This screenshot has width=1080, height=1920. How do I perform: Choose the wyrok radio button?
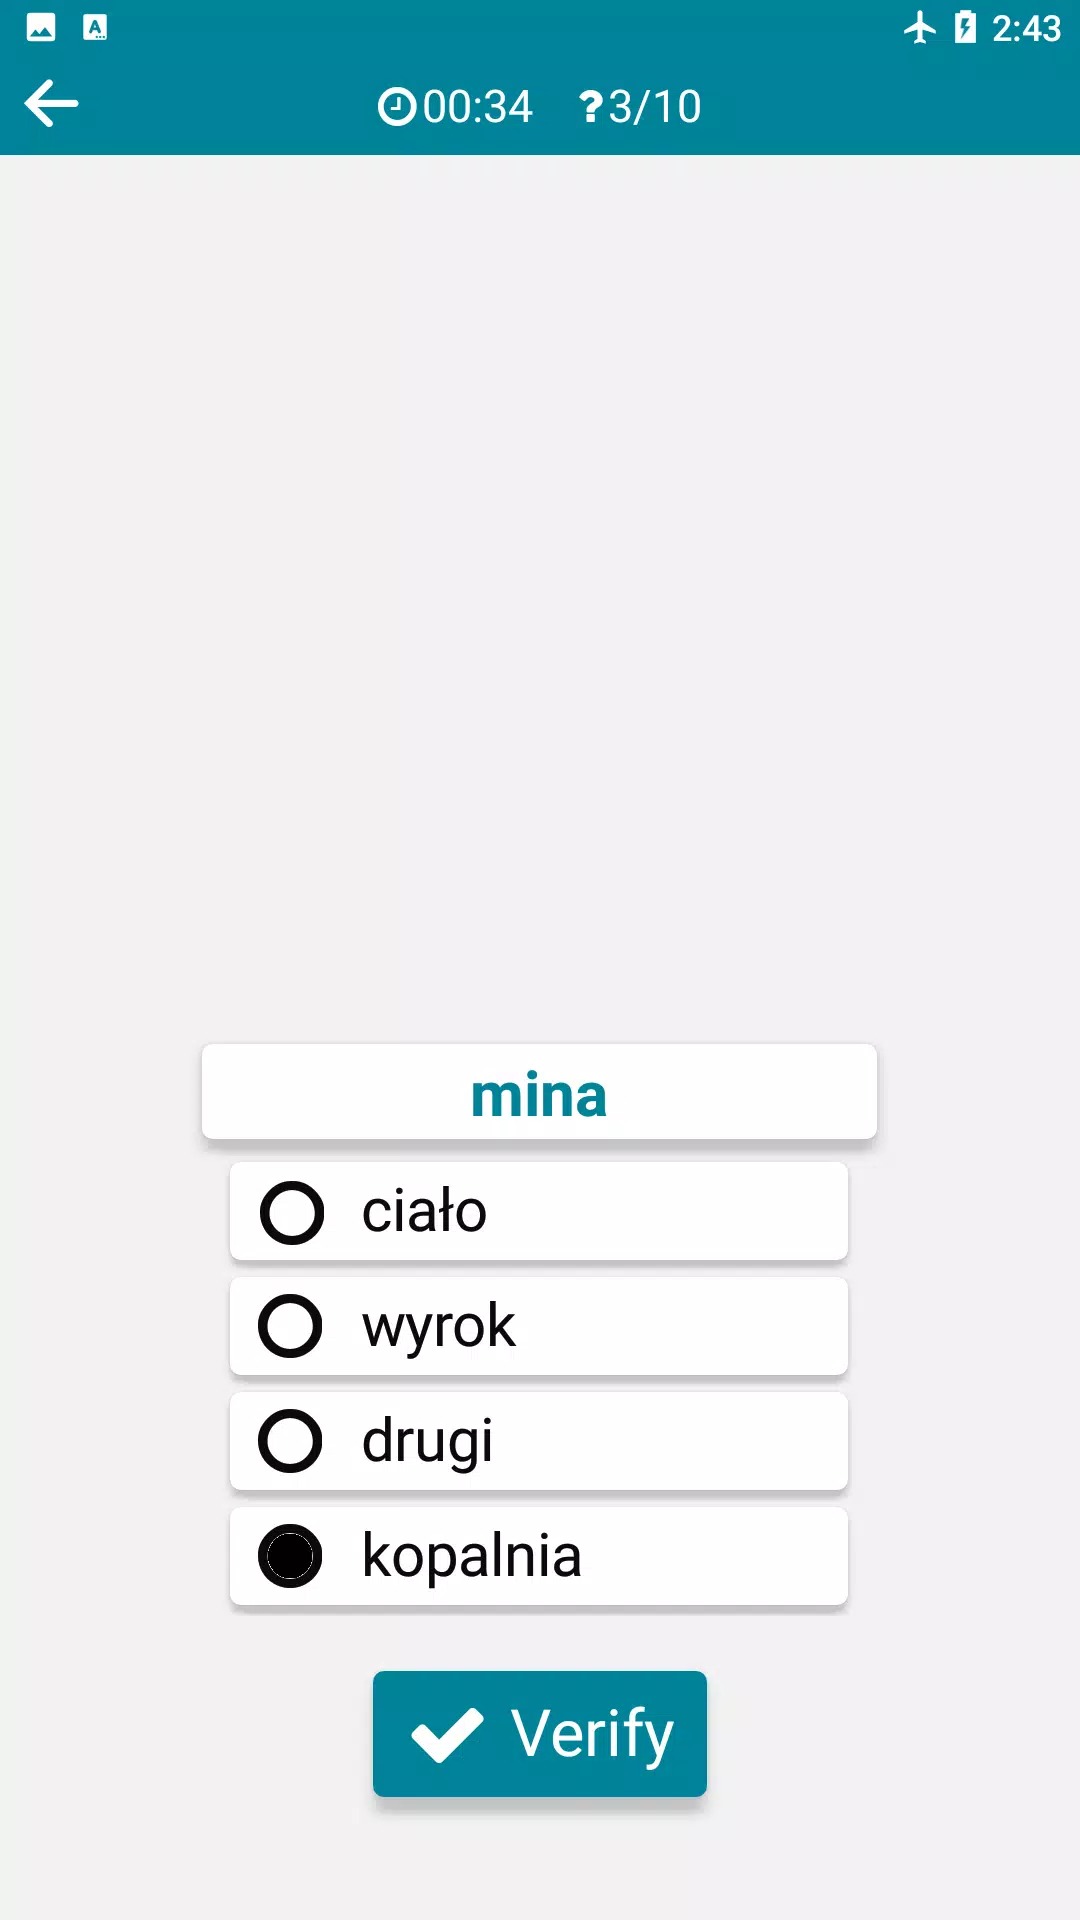290,1327
